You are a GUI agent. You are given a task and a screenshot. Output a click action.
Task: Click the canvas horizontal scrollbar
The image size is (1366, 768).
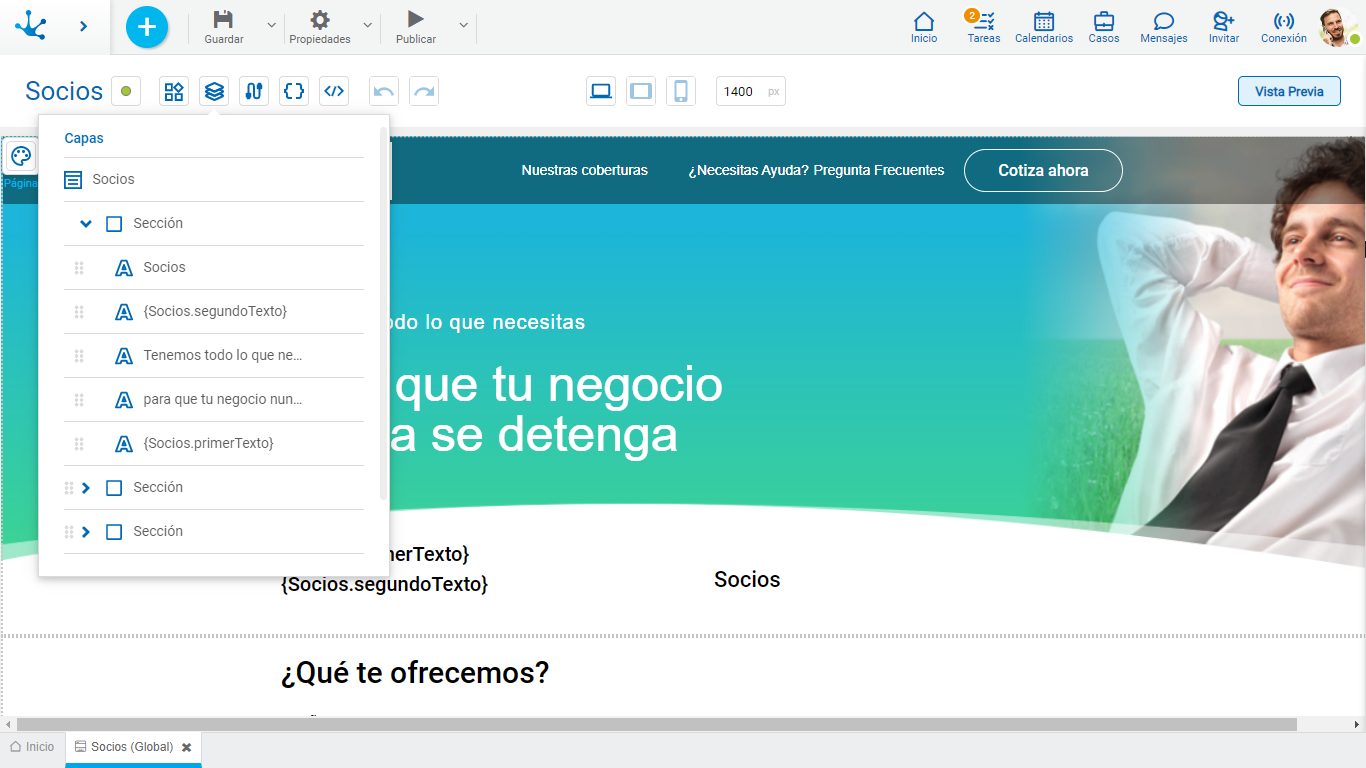[656, 724]
